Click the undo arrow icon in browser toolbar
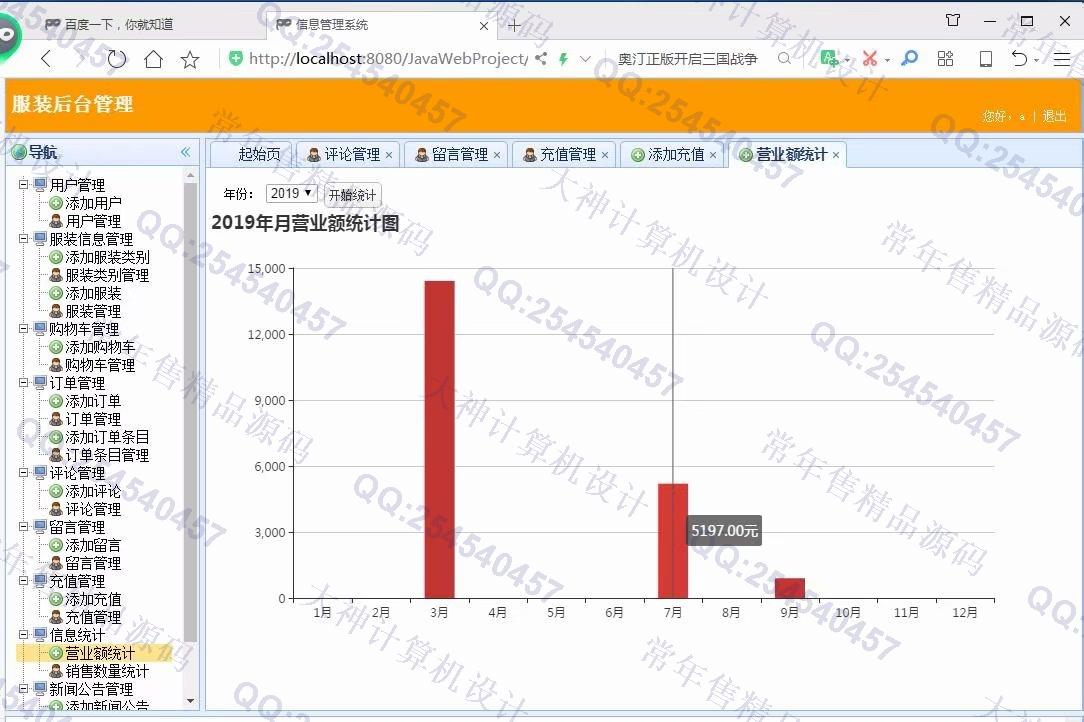 (x=1019, y=59)
